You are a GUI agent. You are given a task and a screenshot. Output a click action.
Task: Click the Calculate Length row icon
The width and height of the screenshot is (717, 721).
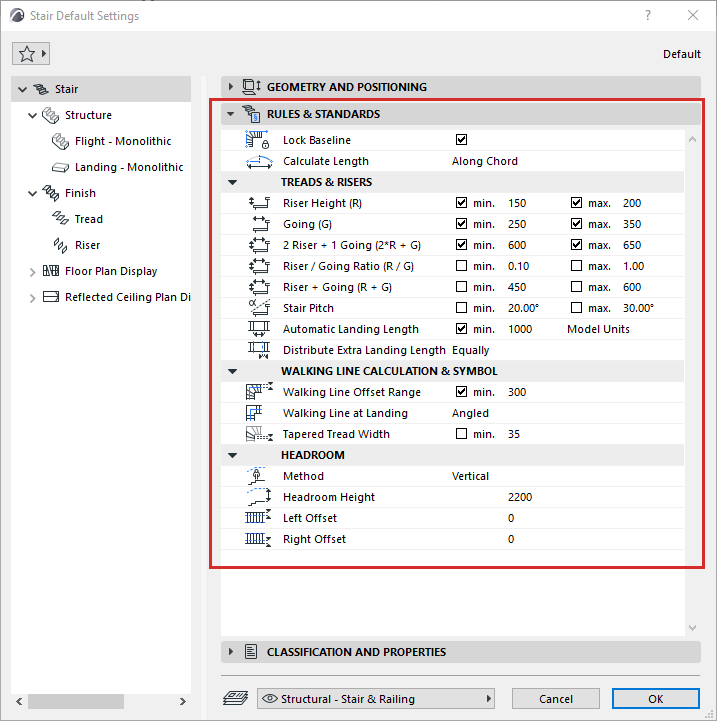259,161
